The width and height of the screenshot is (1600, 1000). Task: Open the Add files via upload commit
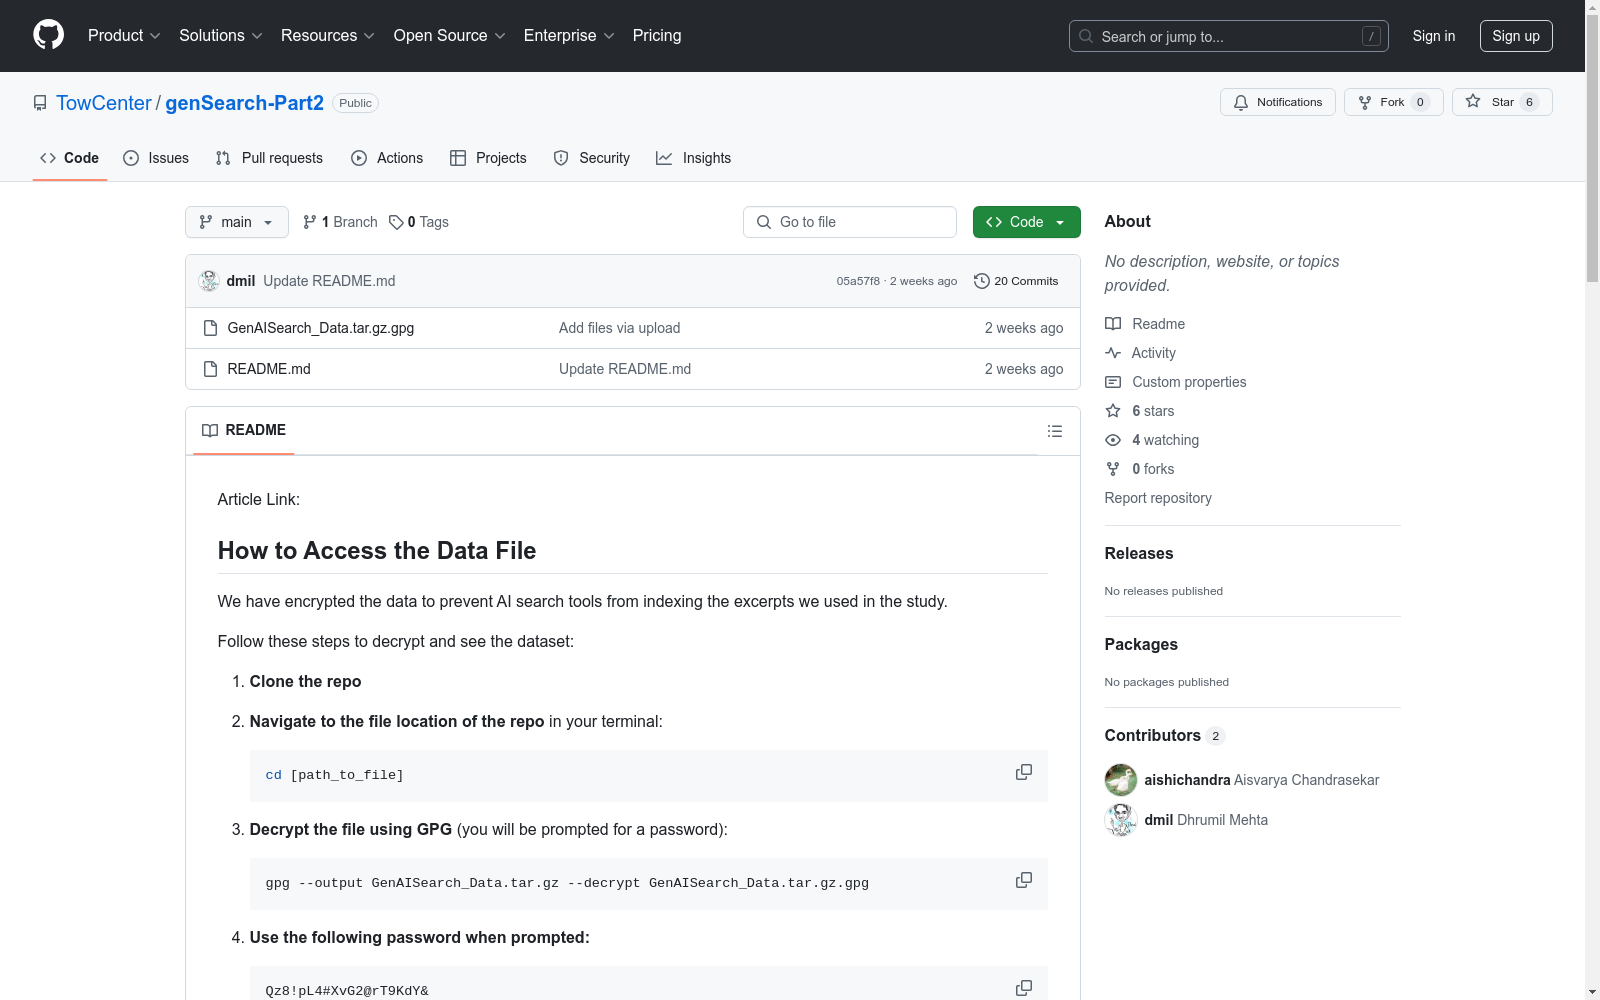click(x=620, y=328)
